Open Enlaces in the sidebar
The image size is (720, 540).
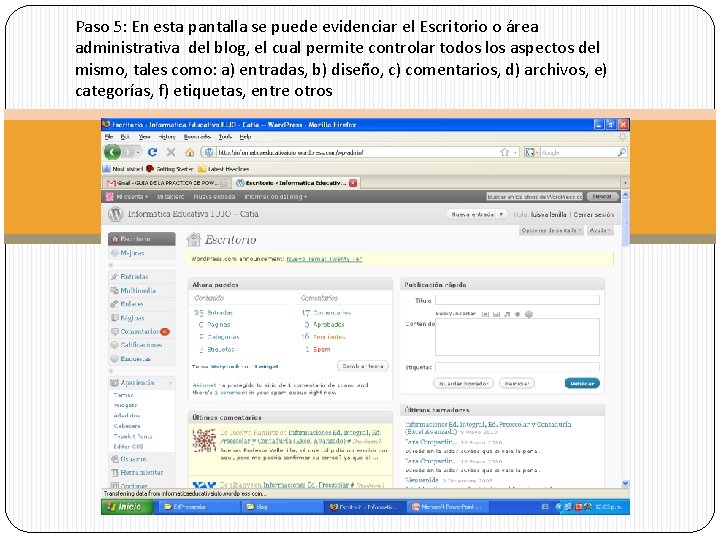tap(131, 304)
